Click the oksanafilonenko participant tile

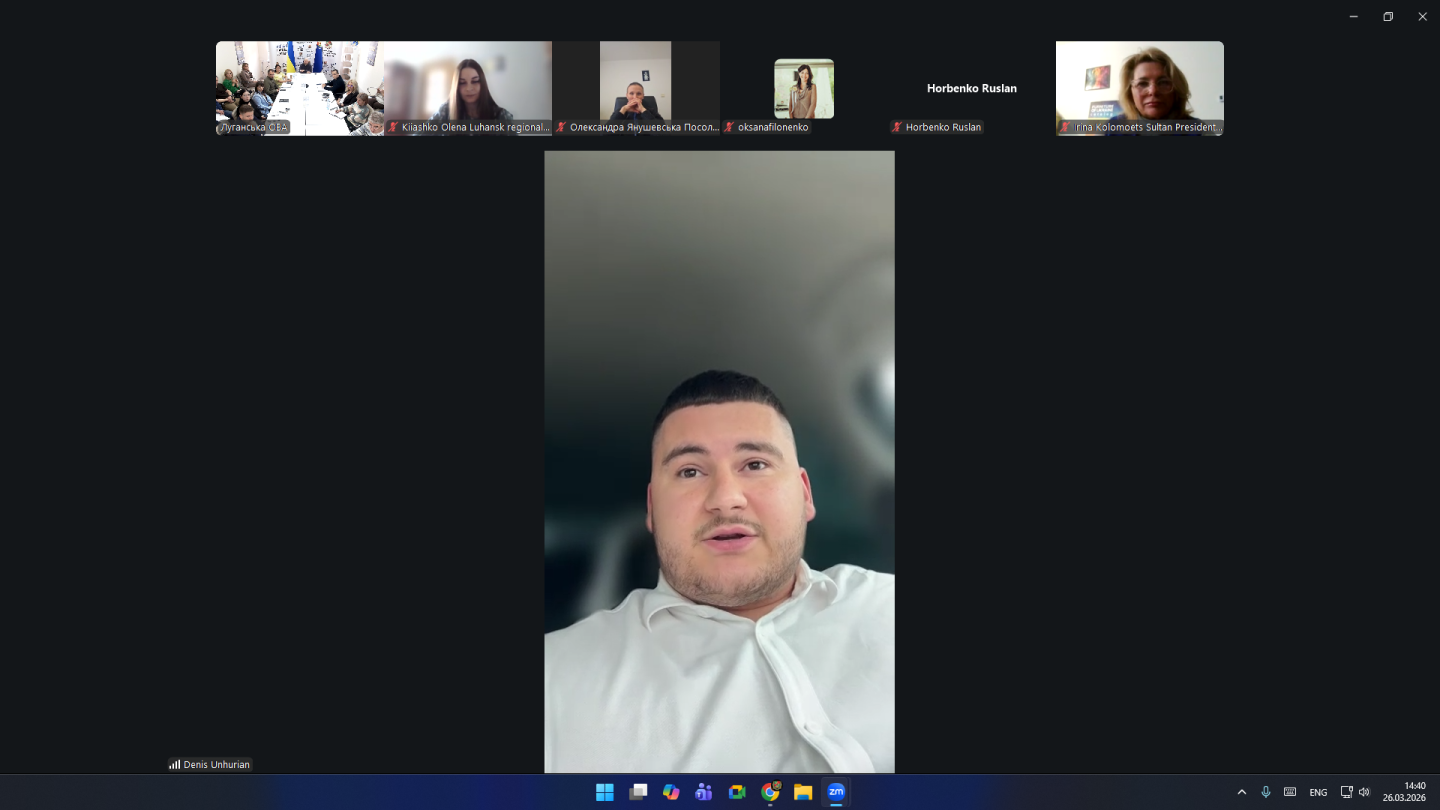pos(804,88)
